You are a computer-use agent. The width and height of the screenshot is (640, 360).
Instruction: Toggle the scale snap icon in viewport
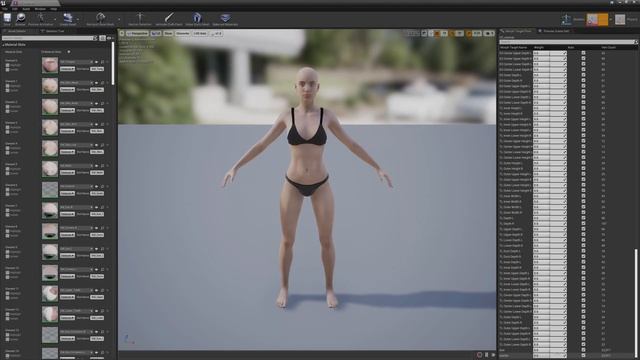click(469, 33)
